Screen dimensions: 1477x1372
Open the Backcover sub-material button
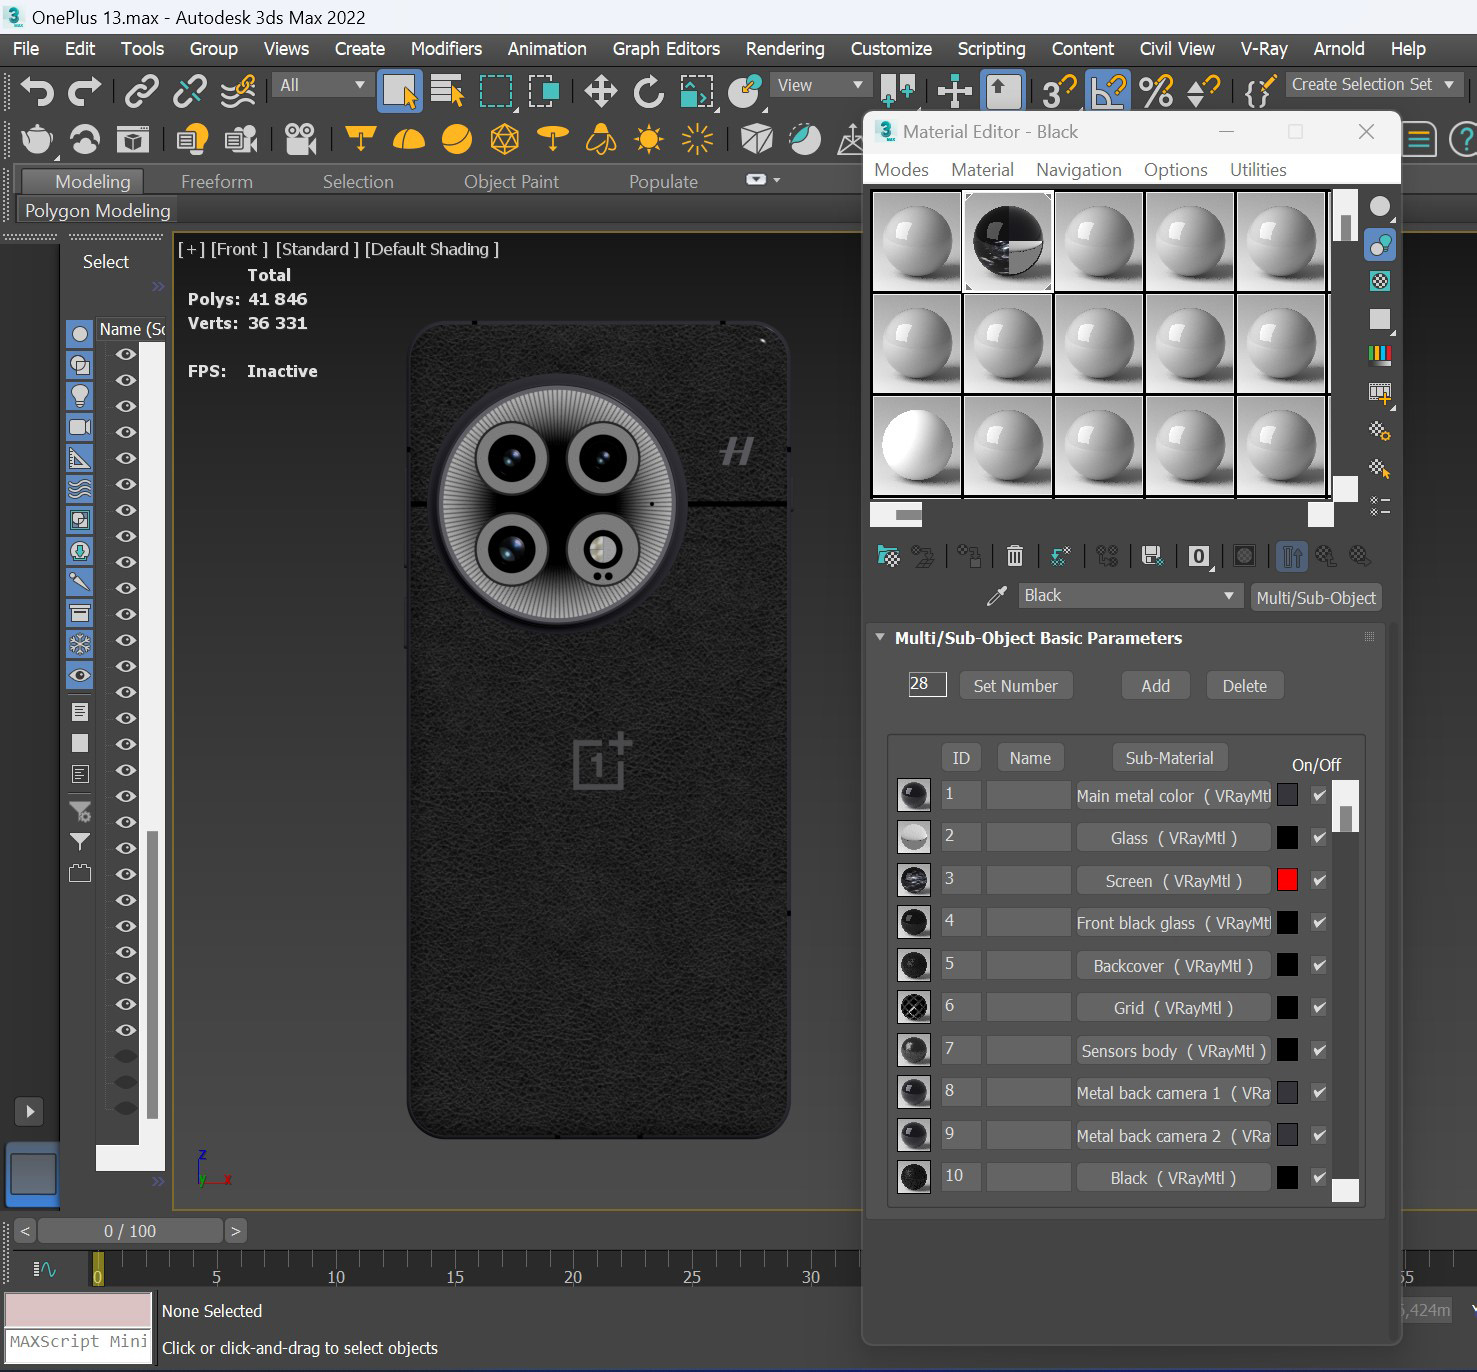pos(1172,966)
